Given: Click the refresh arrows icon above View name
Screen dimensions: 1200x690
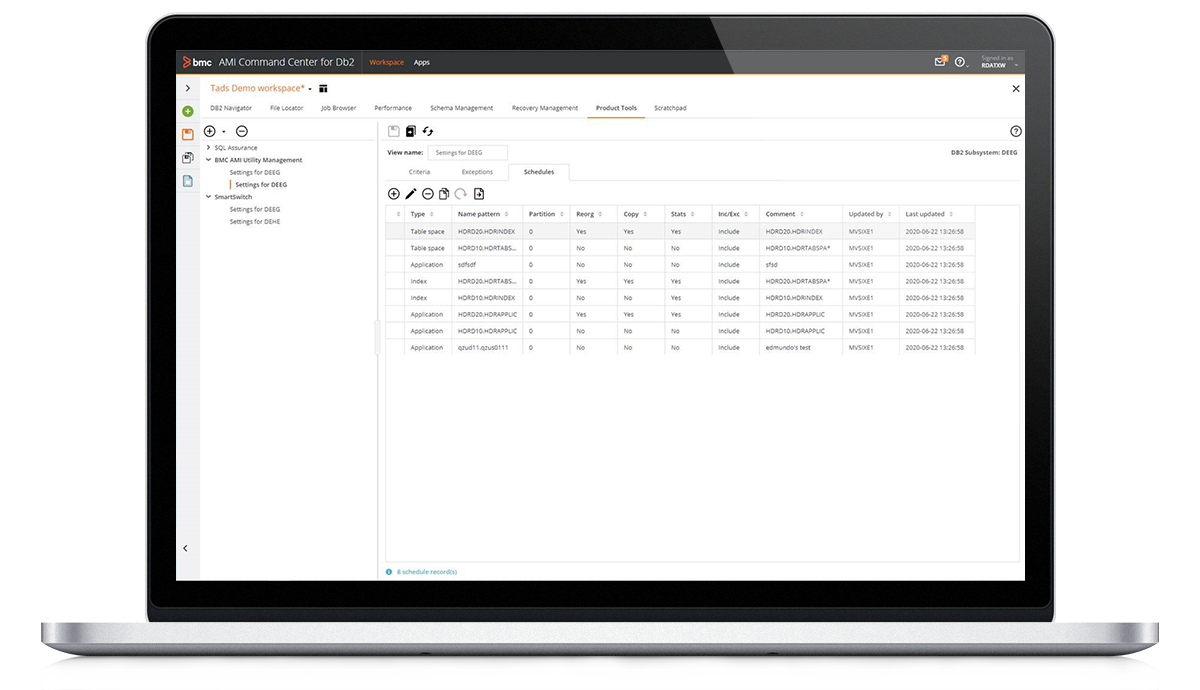Looking at the screenshot, I should pyautogui.click(x=428, y=131).
